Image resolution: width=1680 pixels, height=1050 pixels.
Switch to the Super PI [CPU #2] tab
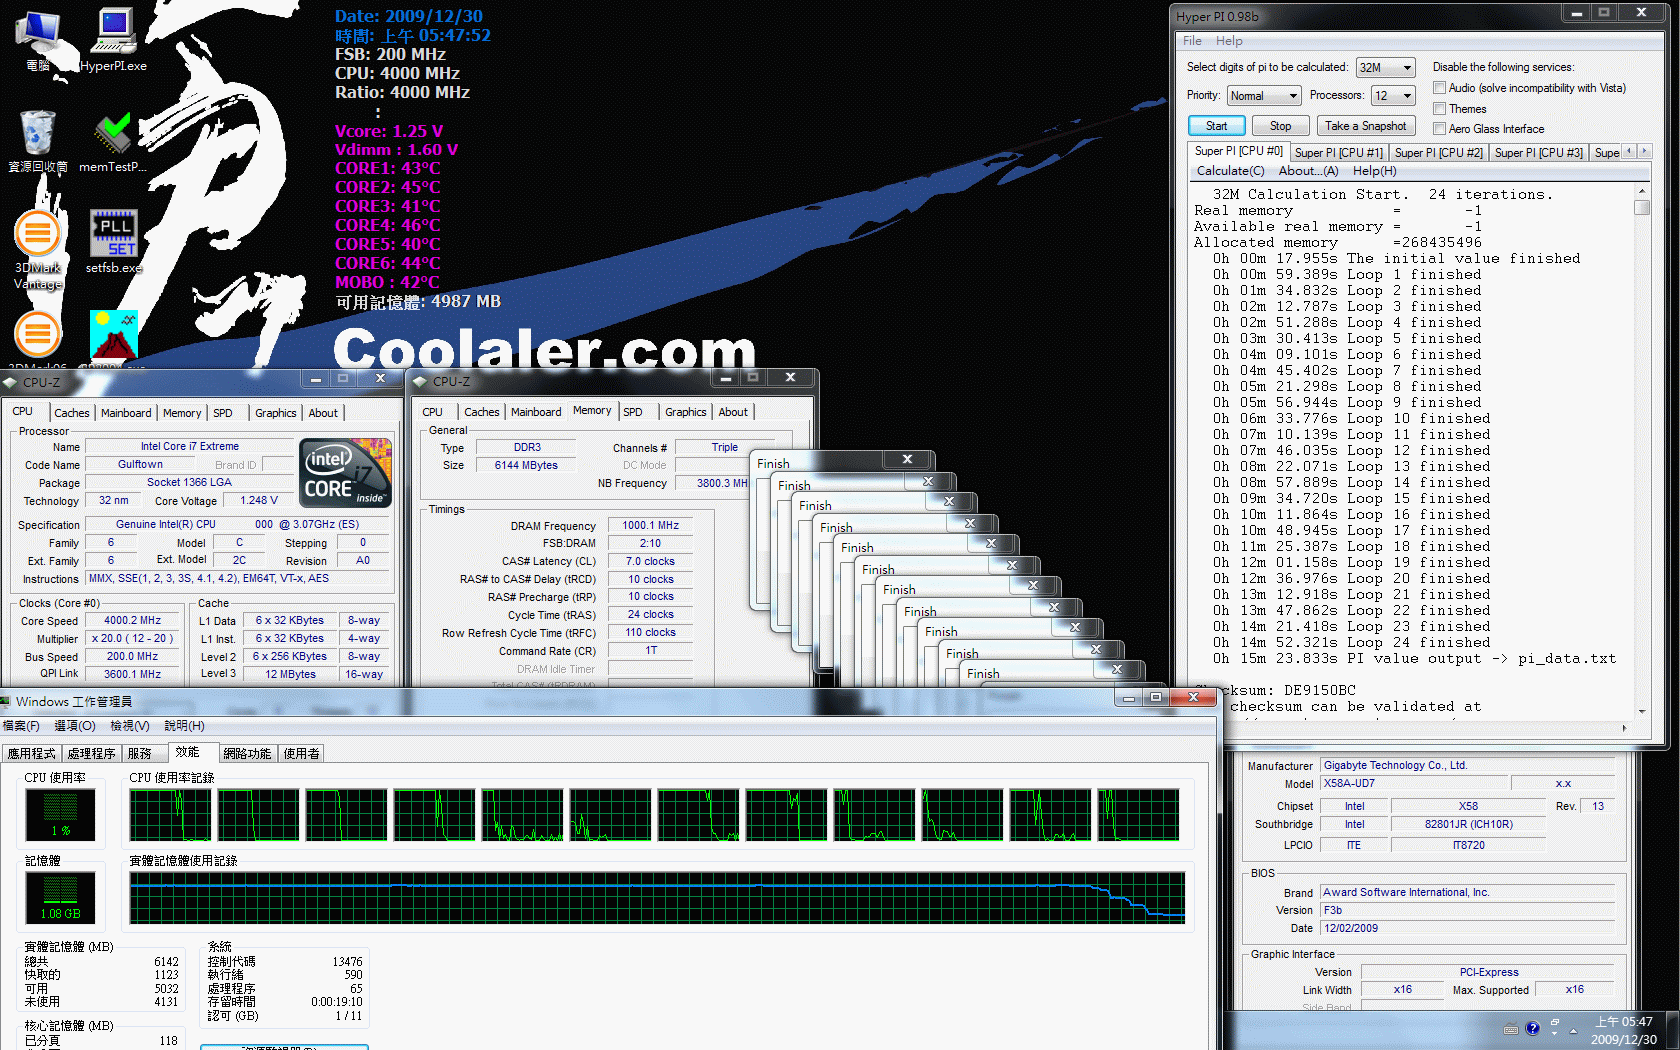coord(1438,152)
